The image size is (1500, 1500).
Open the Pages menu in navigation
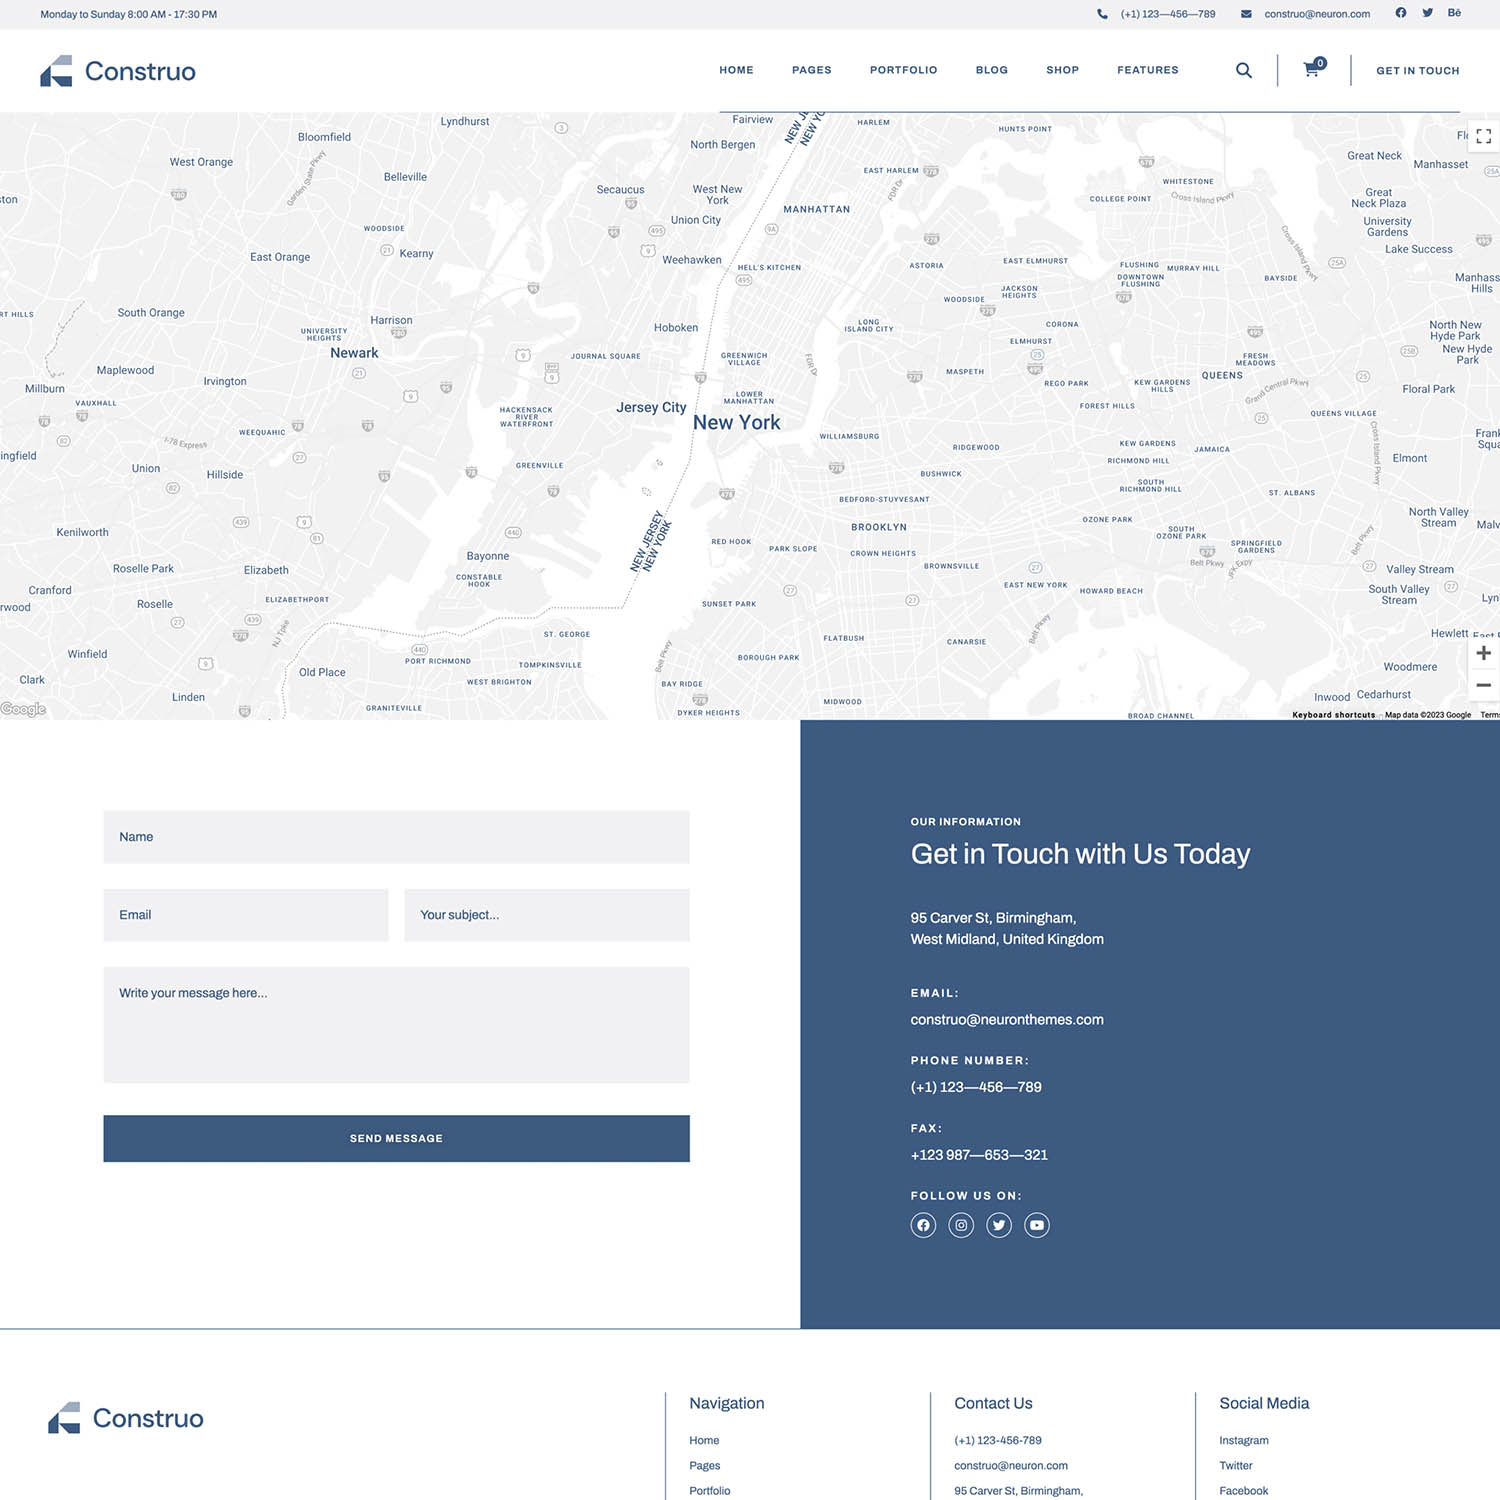pyautogui.click(x=811, y=70)
